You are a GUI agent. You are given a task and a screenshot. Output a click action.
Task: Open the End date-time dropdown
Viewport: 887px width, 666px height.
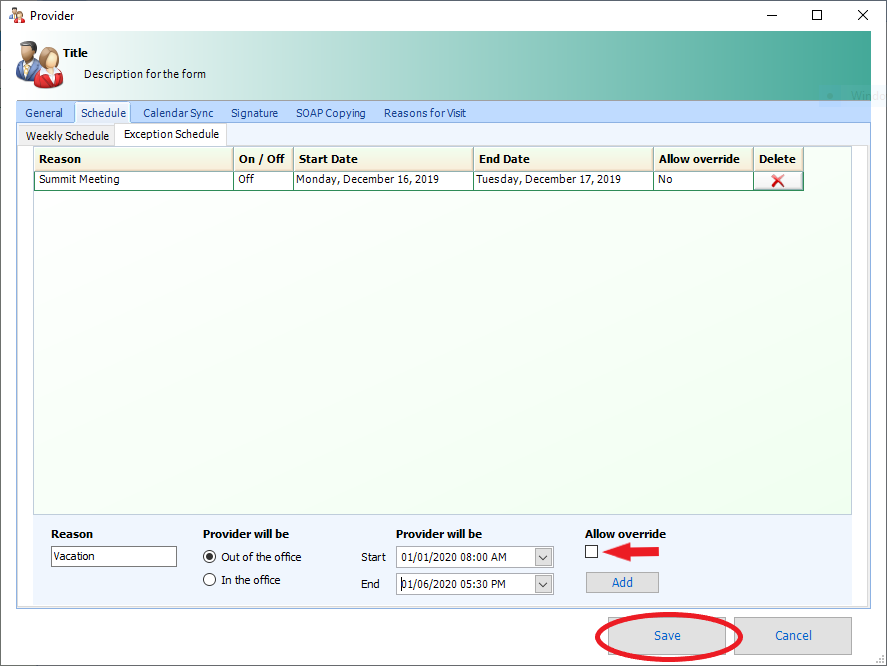tap(541, 583)
